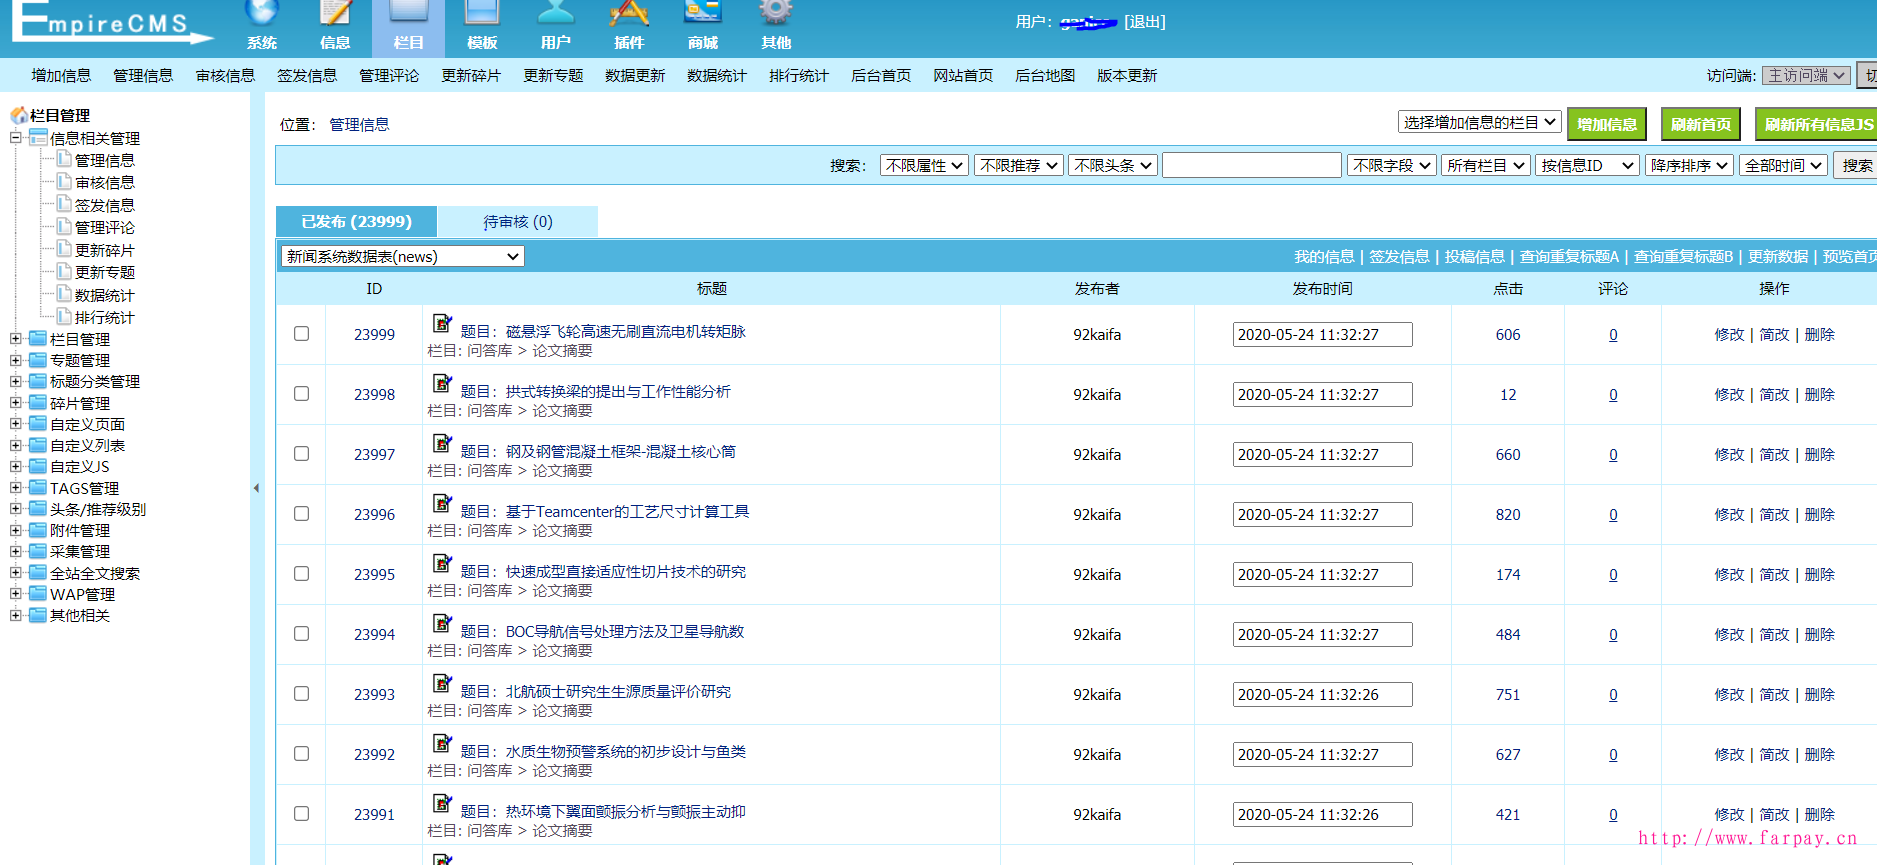
Task: Click the search keyword text field
Action: 1252,165
